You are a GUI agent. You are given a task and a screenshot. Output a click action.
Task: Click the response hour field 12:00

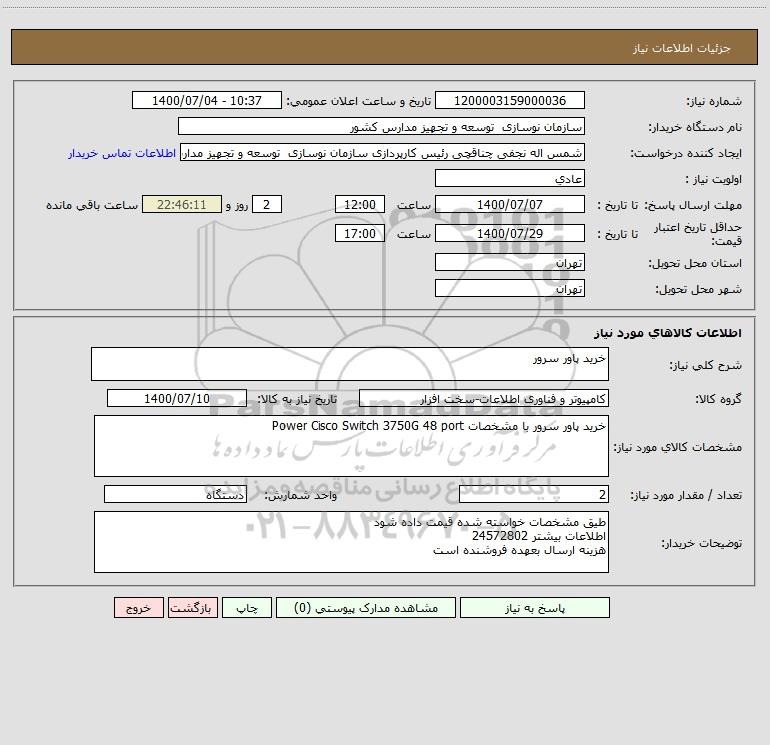359,204
